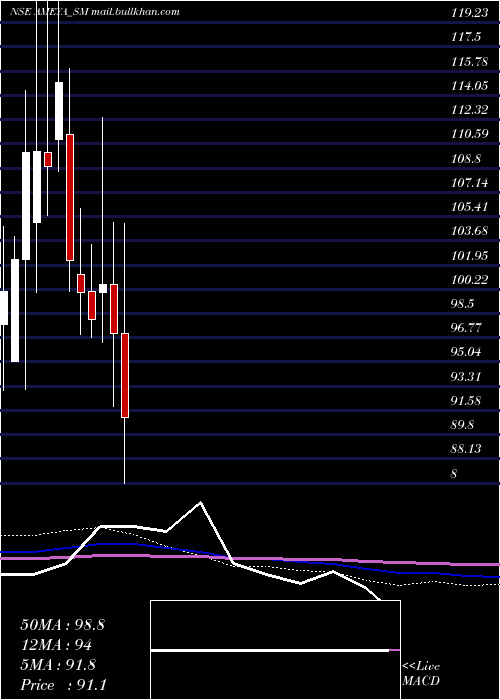Click the 50MA : 98.8 reading

pos(62,625)
